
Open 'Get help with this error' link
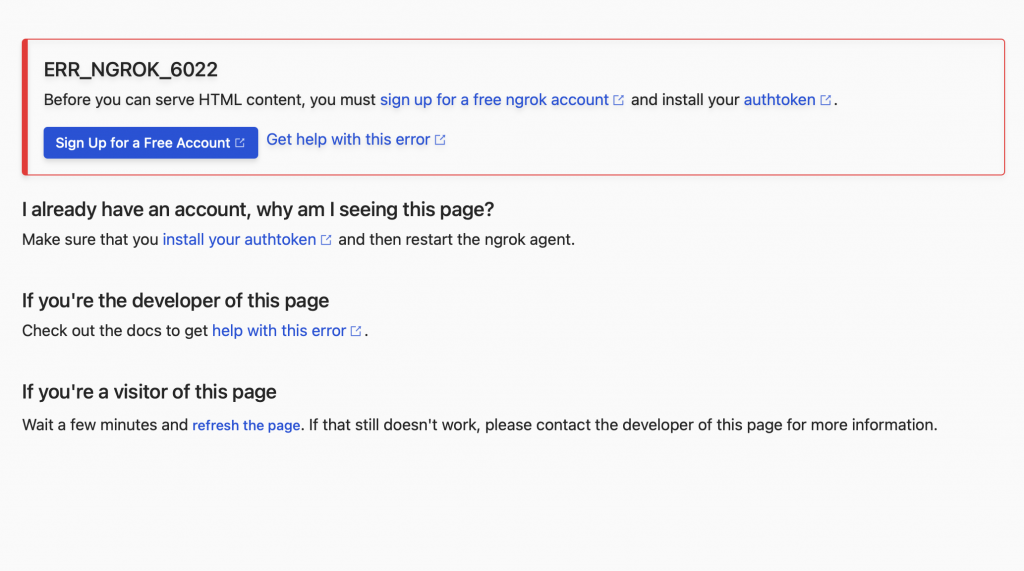pos(348,139)
